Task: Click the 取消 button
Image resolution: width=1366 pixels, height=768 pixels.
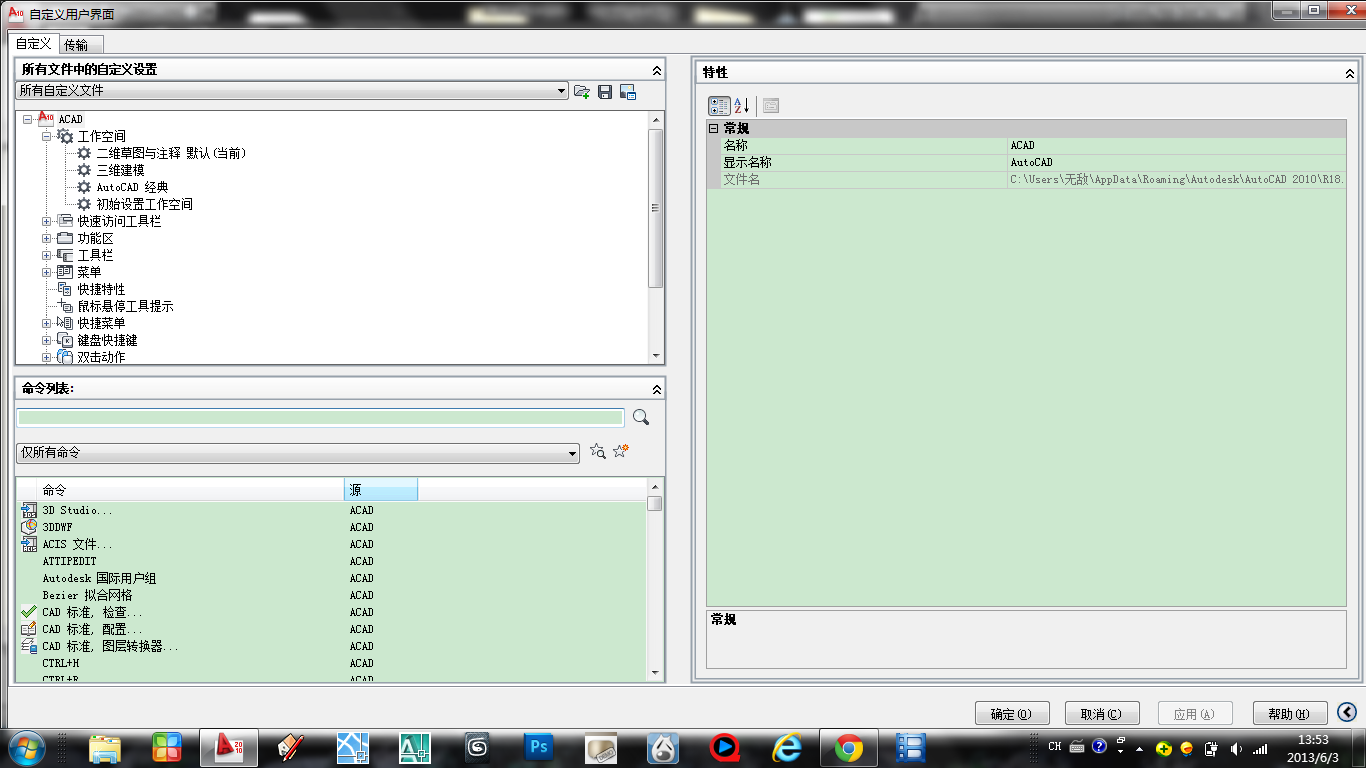Action: coord(1101,714)
